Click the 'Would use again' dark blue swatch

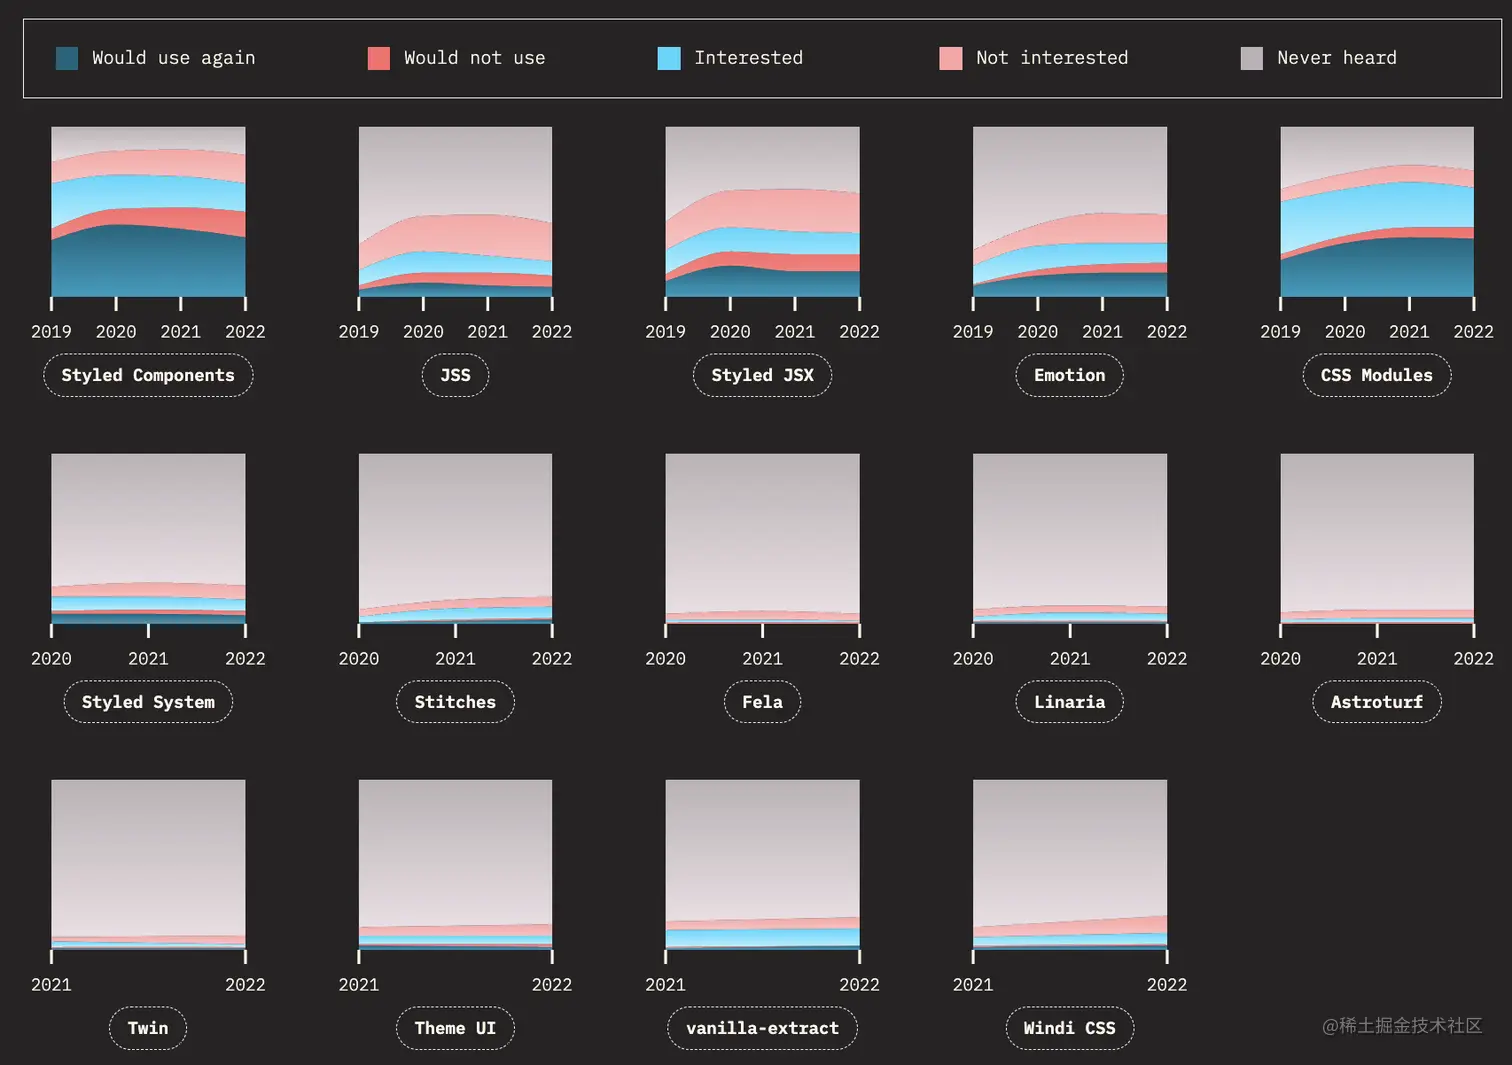(67, 58)
